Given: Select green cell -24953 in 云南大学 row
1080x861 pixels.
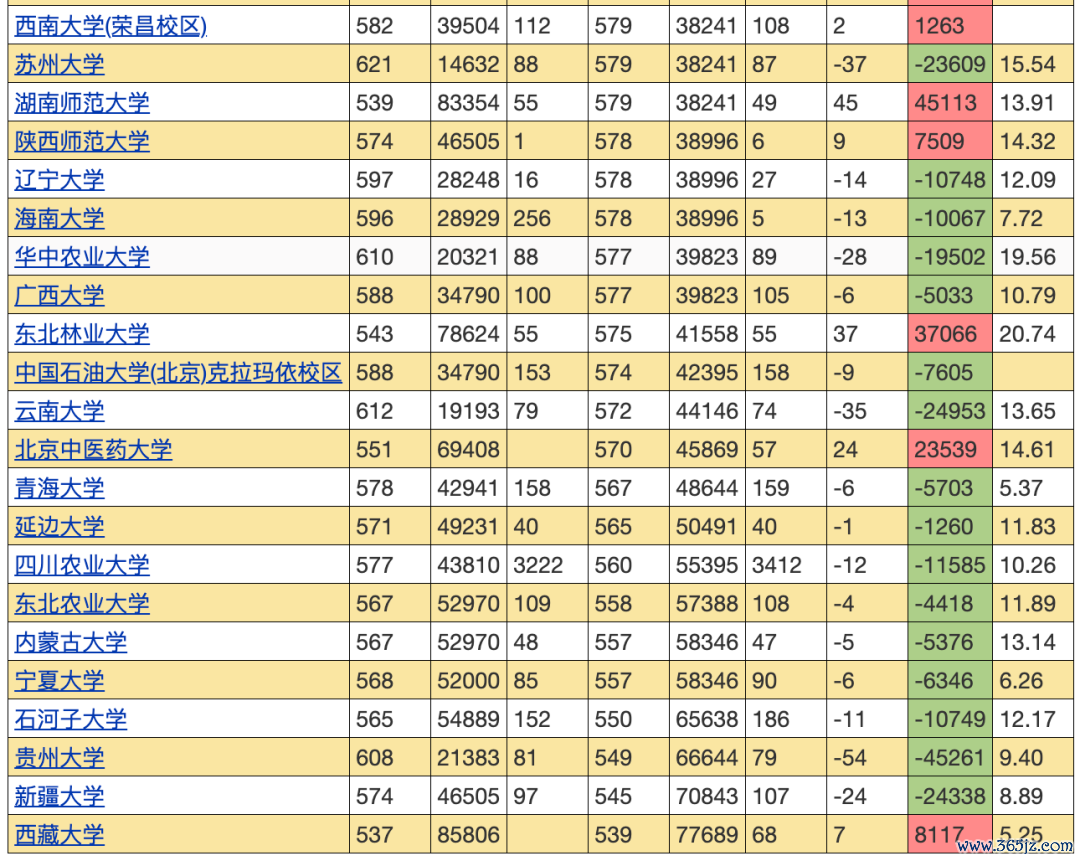Looking at the screenshot, I should (x=950, y=412).
